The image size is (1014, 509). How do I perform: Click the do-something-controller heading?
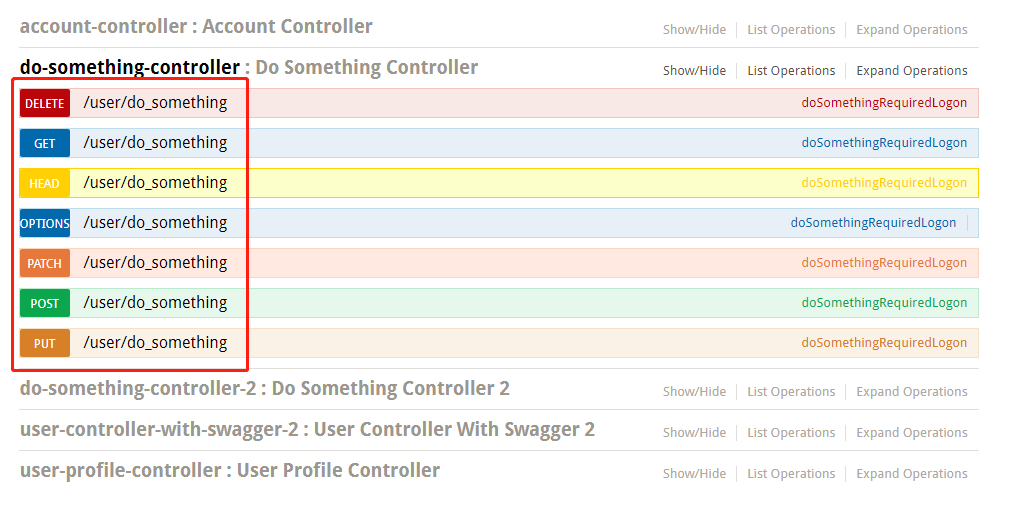[130, 67]
